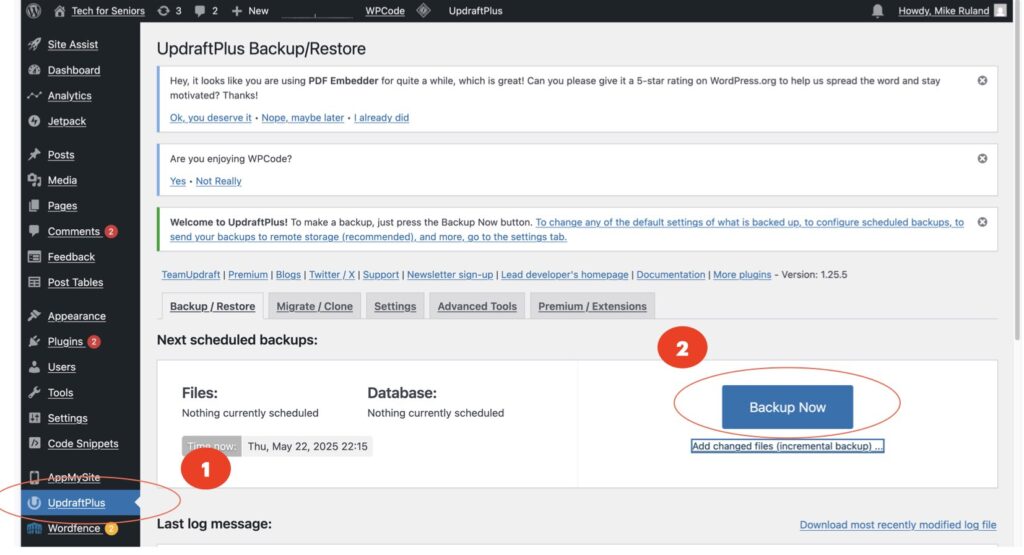Switch to the Migrate / Clone tab
Viewport: 1024px width, 555px height.
pos(314,306)
